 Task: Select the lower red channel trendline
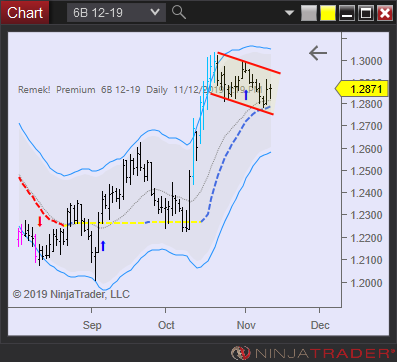tap(242, 104)
